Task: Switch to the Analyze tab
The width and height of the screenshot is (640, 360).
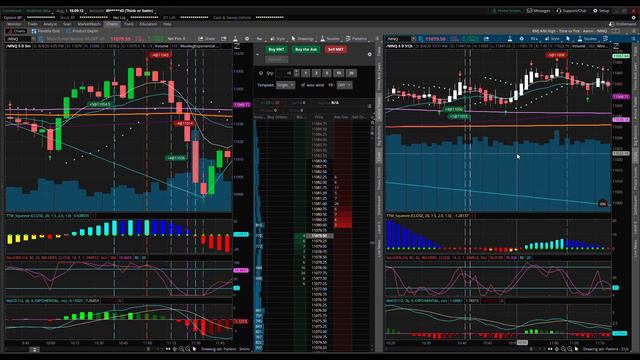Action: click(50, 24)
